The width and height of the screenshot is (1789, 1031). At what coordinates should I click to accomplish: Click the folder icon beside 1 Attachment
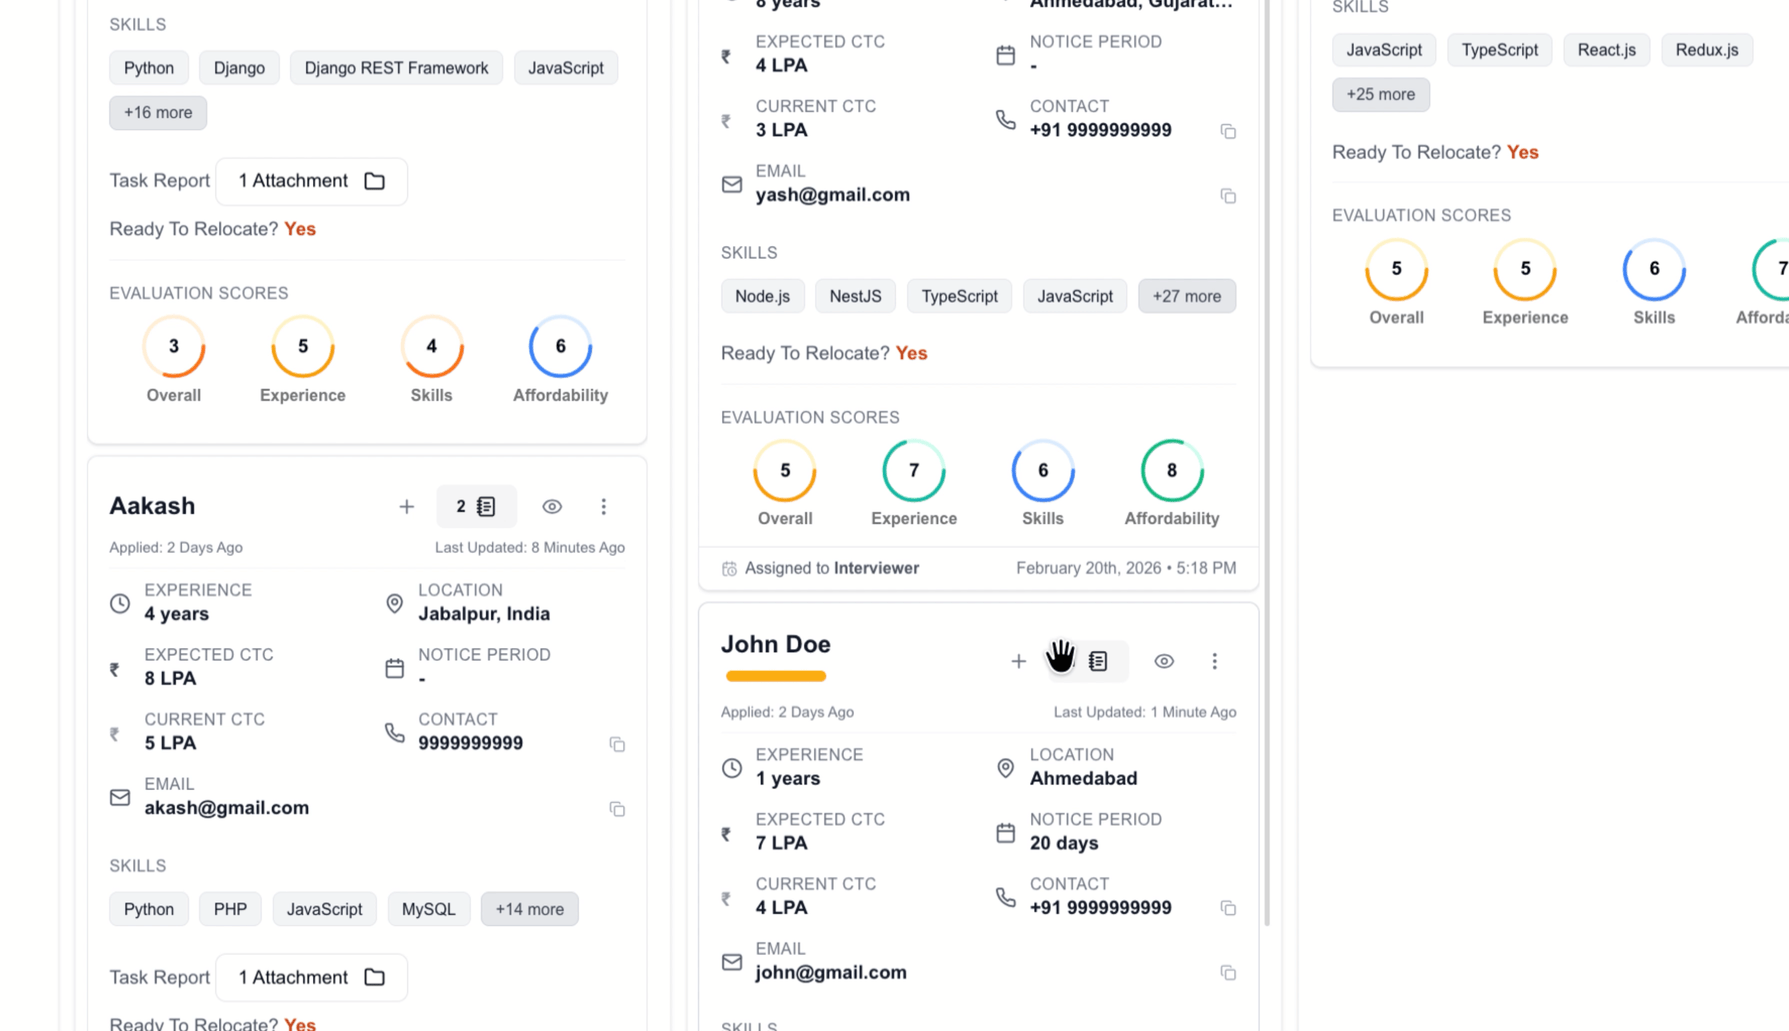pyautogui.click(x=374, y=182)
